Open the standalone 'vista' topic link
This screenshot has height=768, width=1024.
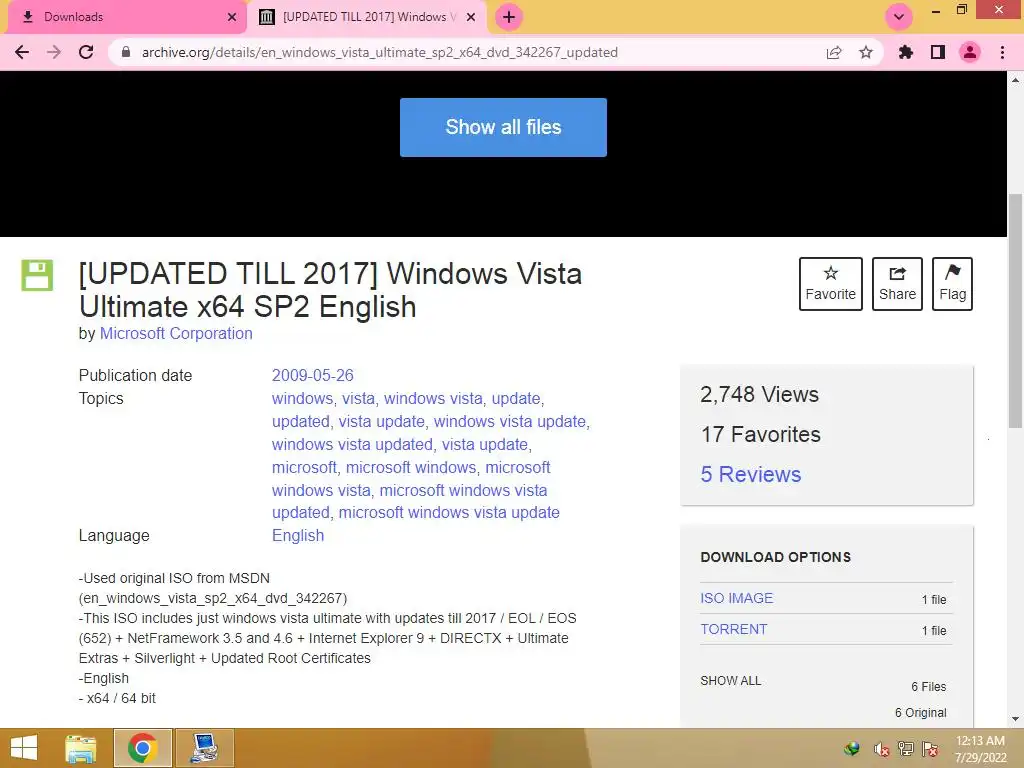tap(359, 398)
